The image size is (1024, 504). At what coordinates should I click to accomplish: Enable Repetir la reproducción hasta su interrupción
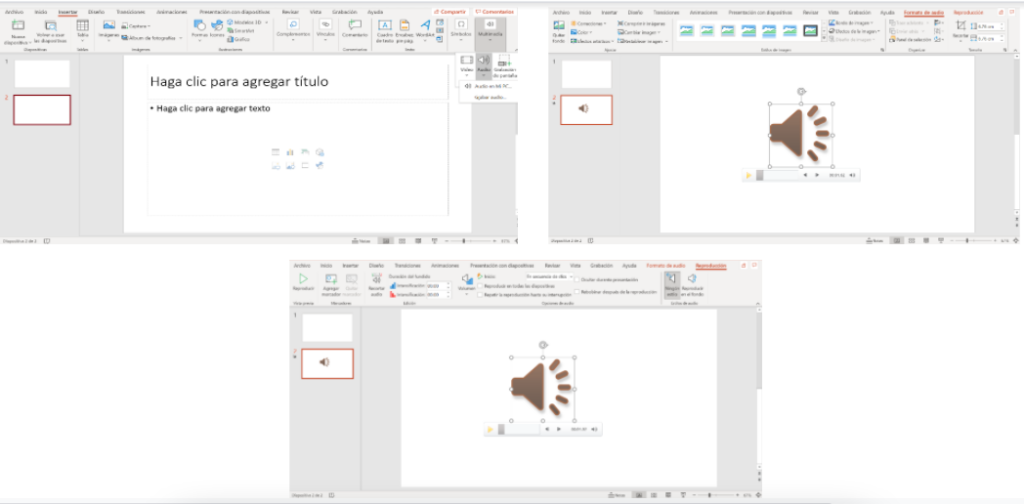tap(481, 295)
